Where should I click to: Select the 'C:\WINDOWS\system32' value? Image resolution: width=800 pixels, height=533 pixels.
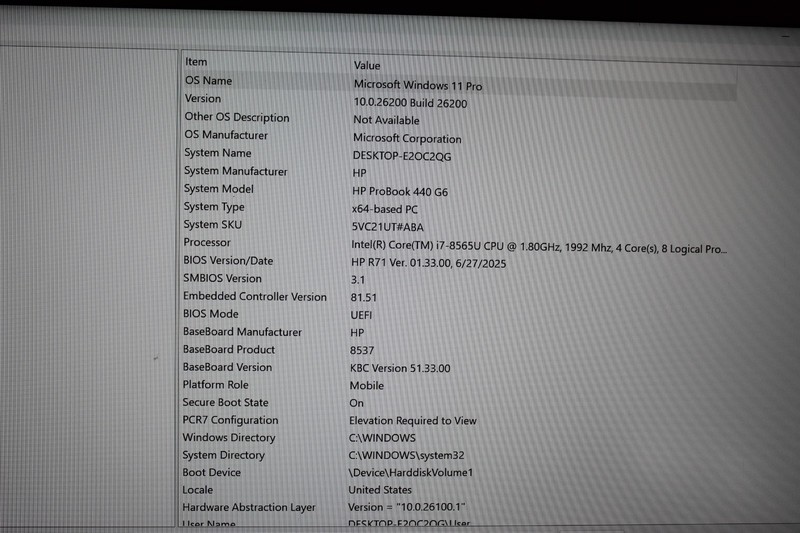click(x=406, y=455)
